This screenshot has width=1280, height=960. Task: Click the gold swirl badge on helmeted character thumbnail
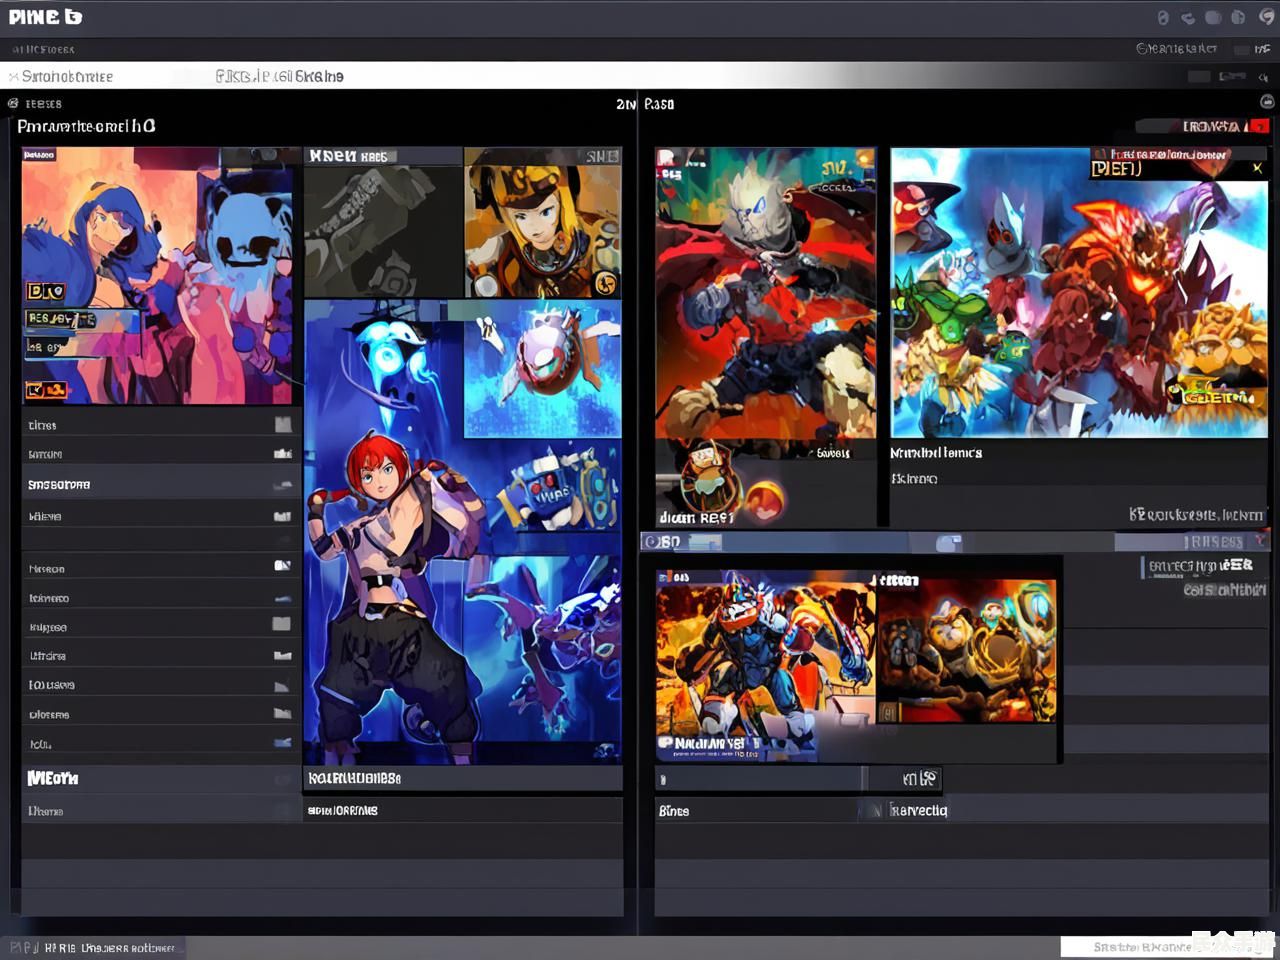(x=605, y=284)
